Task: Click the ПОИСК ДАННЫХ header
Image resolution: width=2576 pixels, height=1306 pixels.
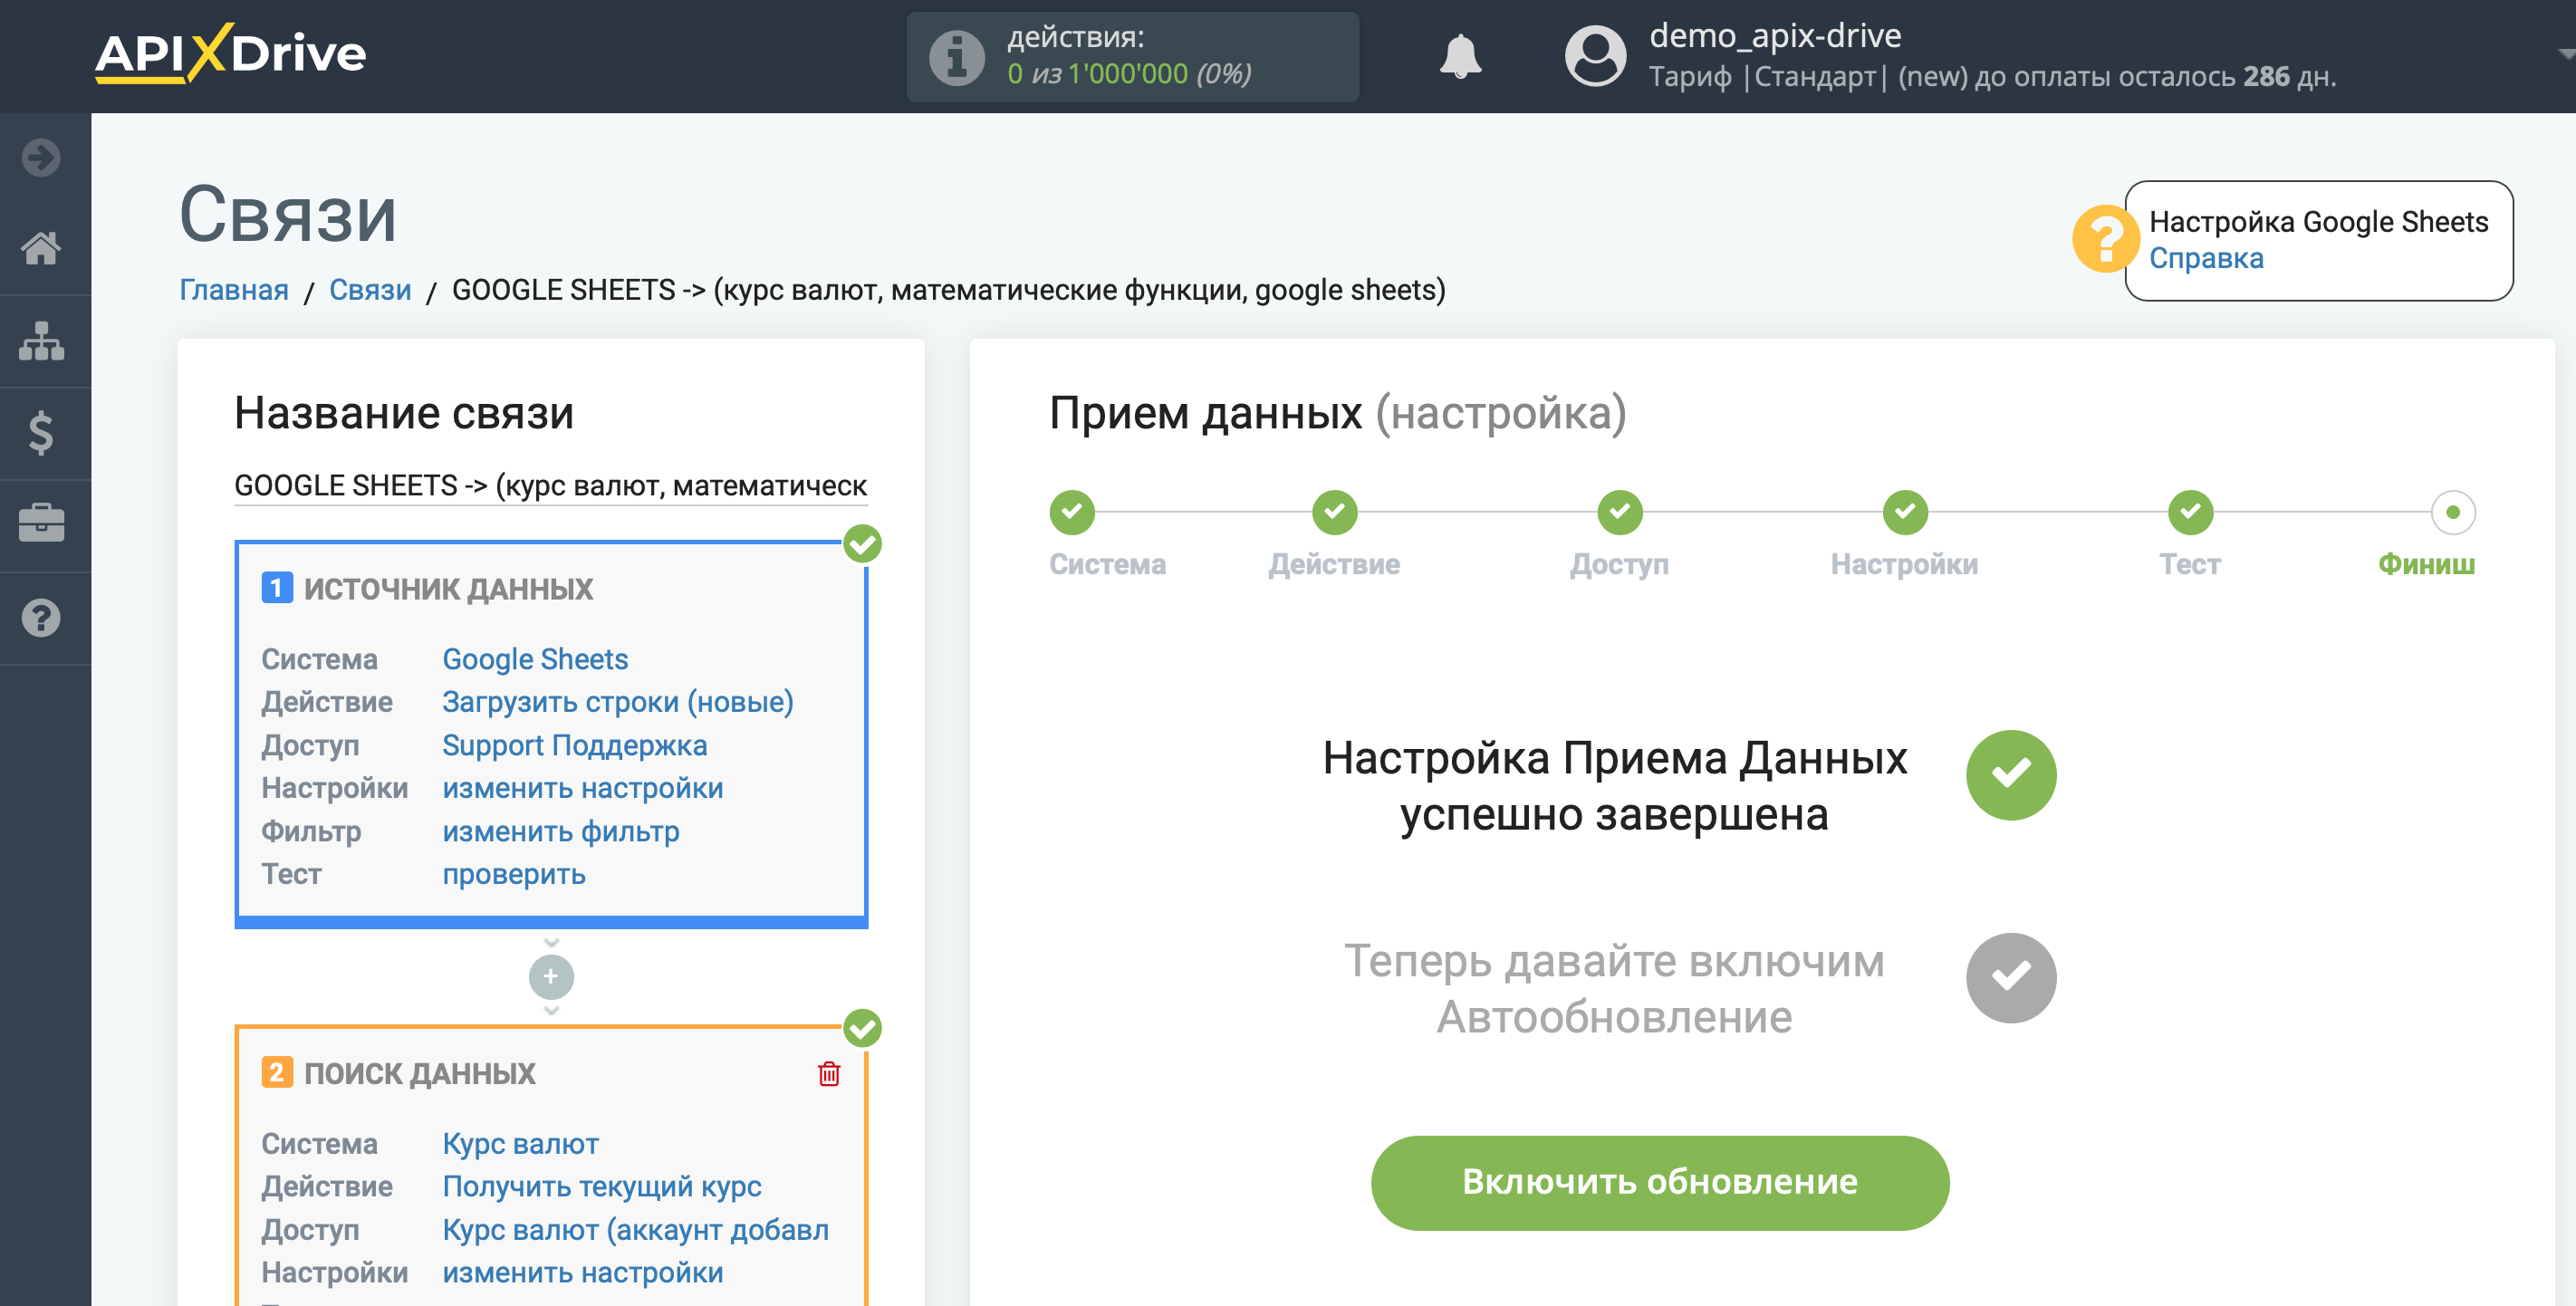Action: [419, 1073]
